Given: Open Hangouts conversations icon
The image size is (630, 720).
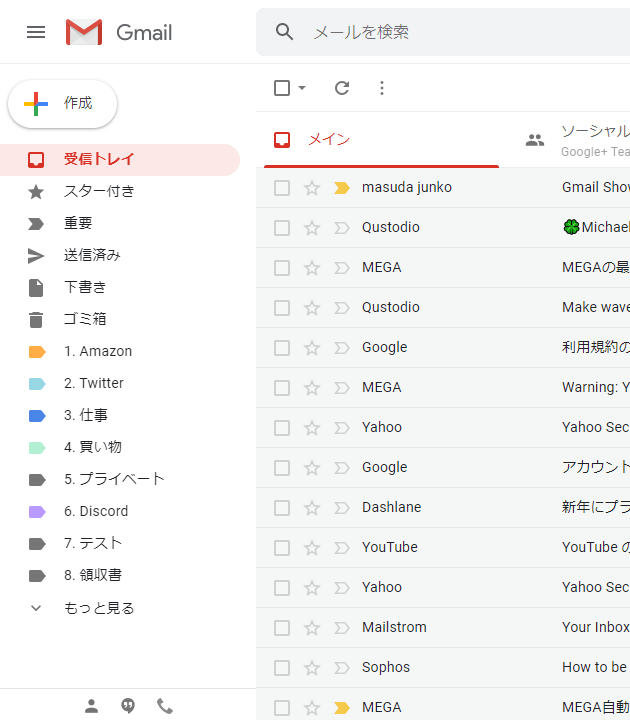Looking at the screenshot, I should tap(128, 706).
